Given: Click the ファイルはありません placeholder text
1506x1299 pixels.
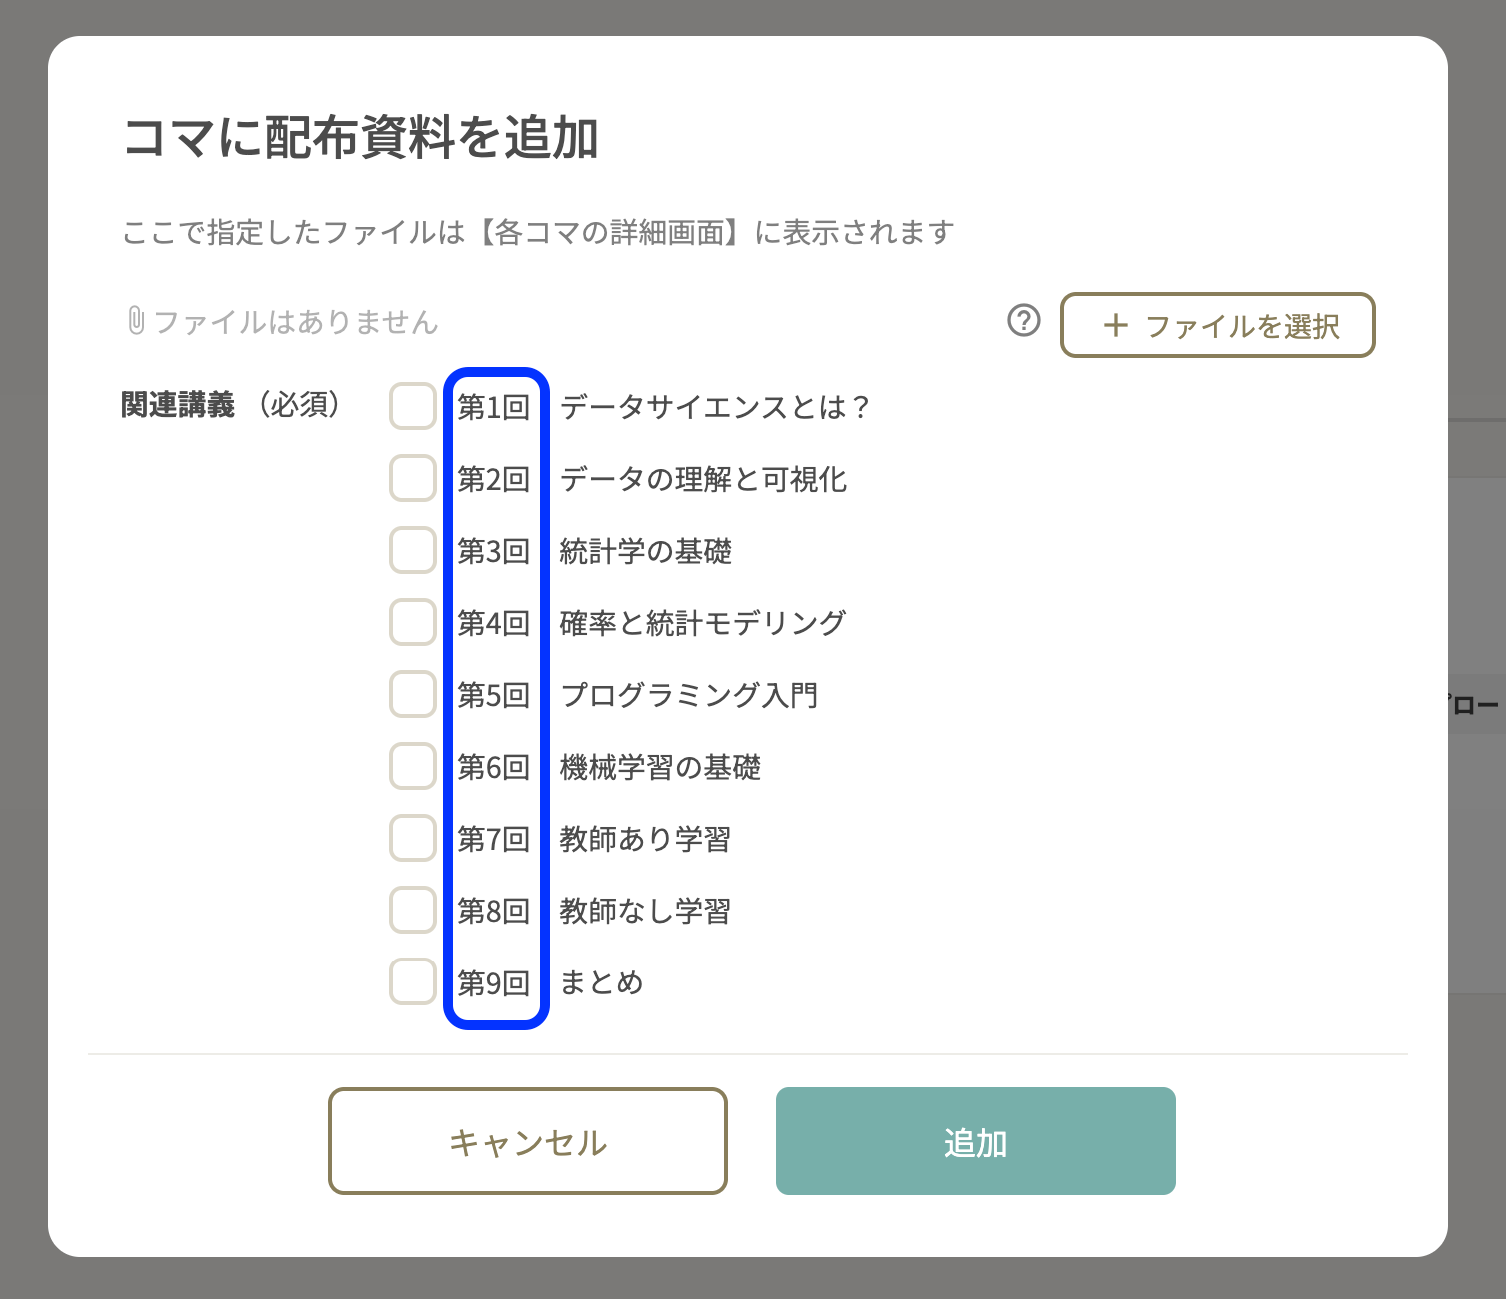Looking at the screenshot, I should [296, 322].
